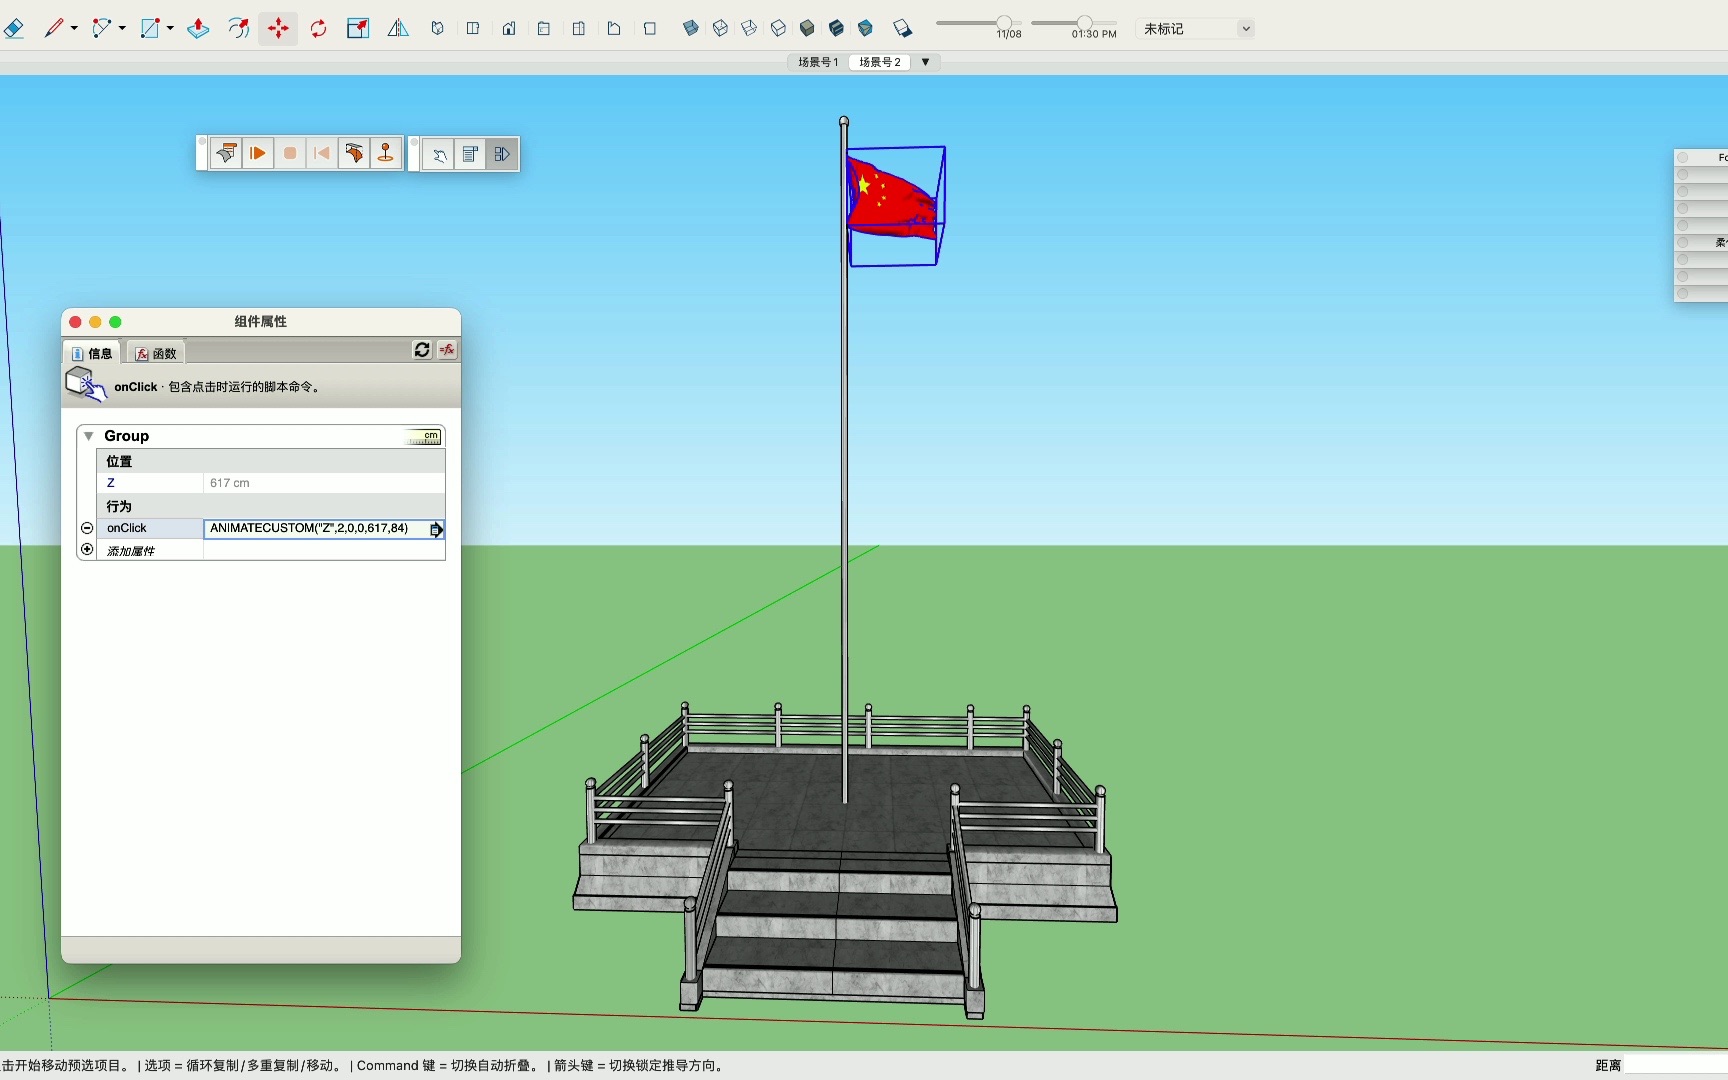Open the 未标记 tag dropdown
This screenshot has width=1728, height=1080.
click(1196, 29)
